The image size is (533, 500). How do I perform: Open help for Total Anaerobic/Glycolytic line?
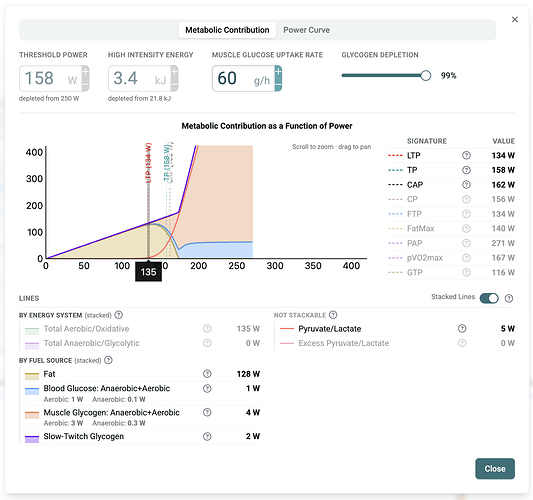(x=207, y=343)
